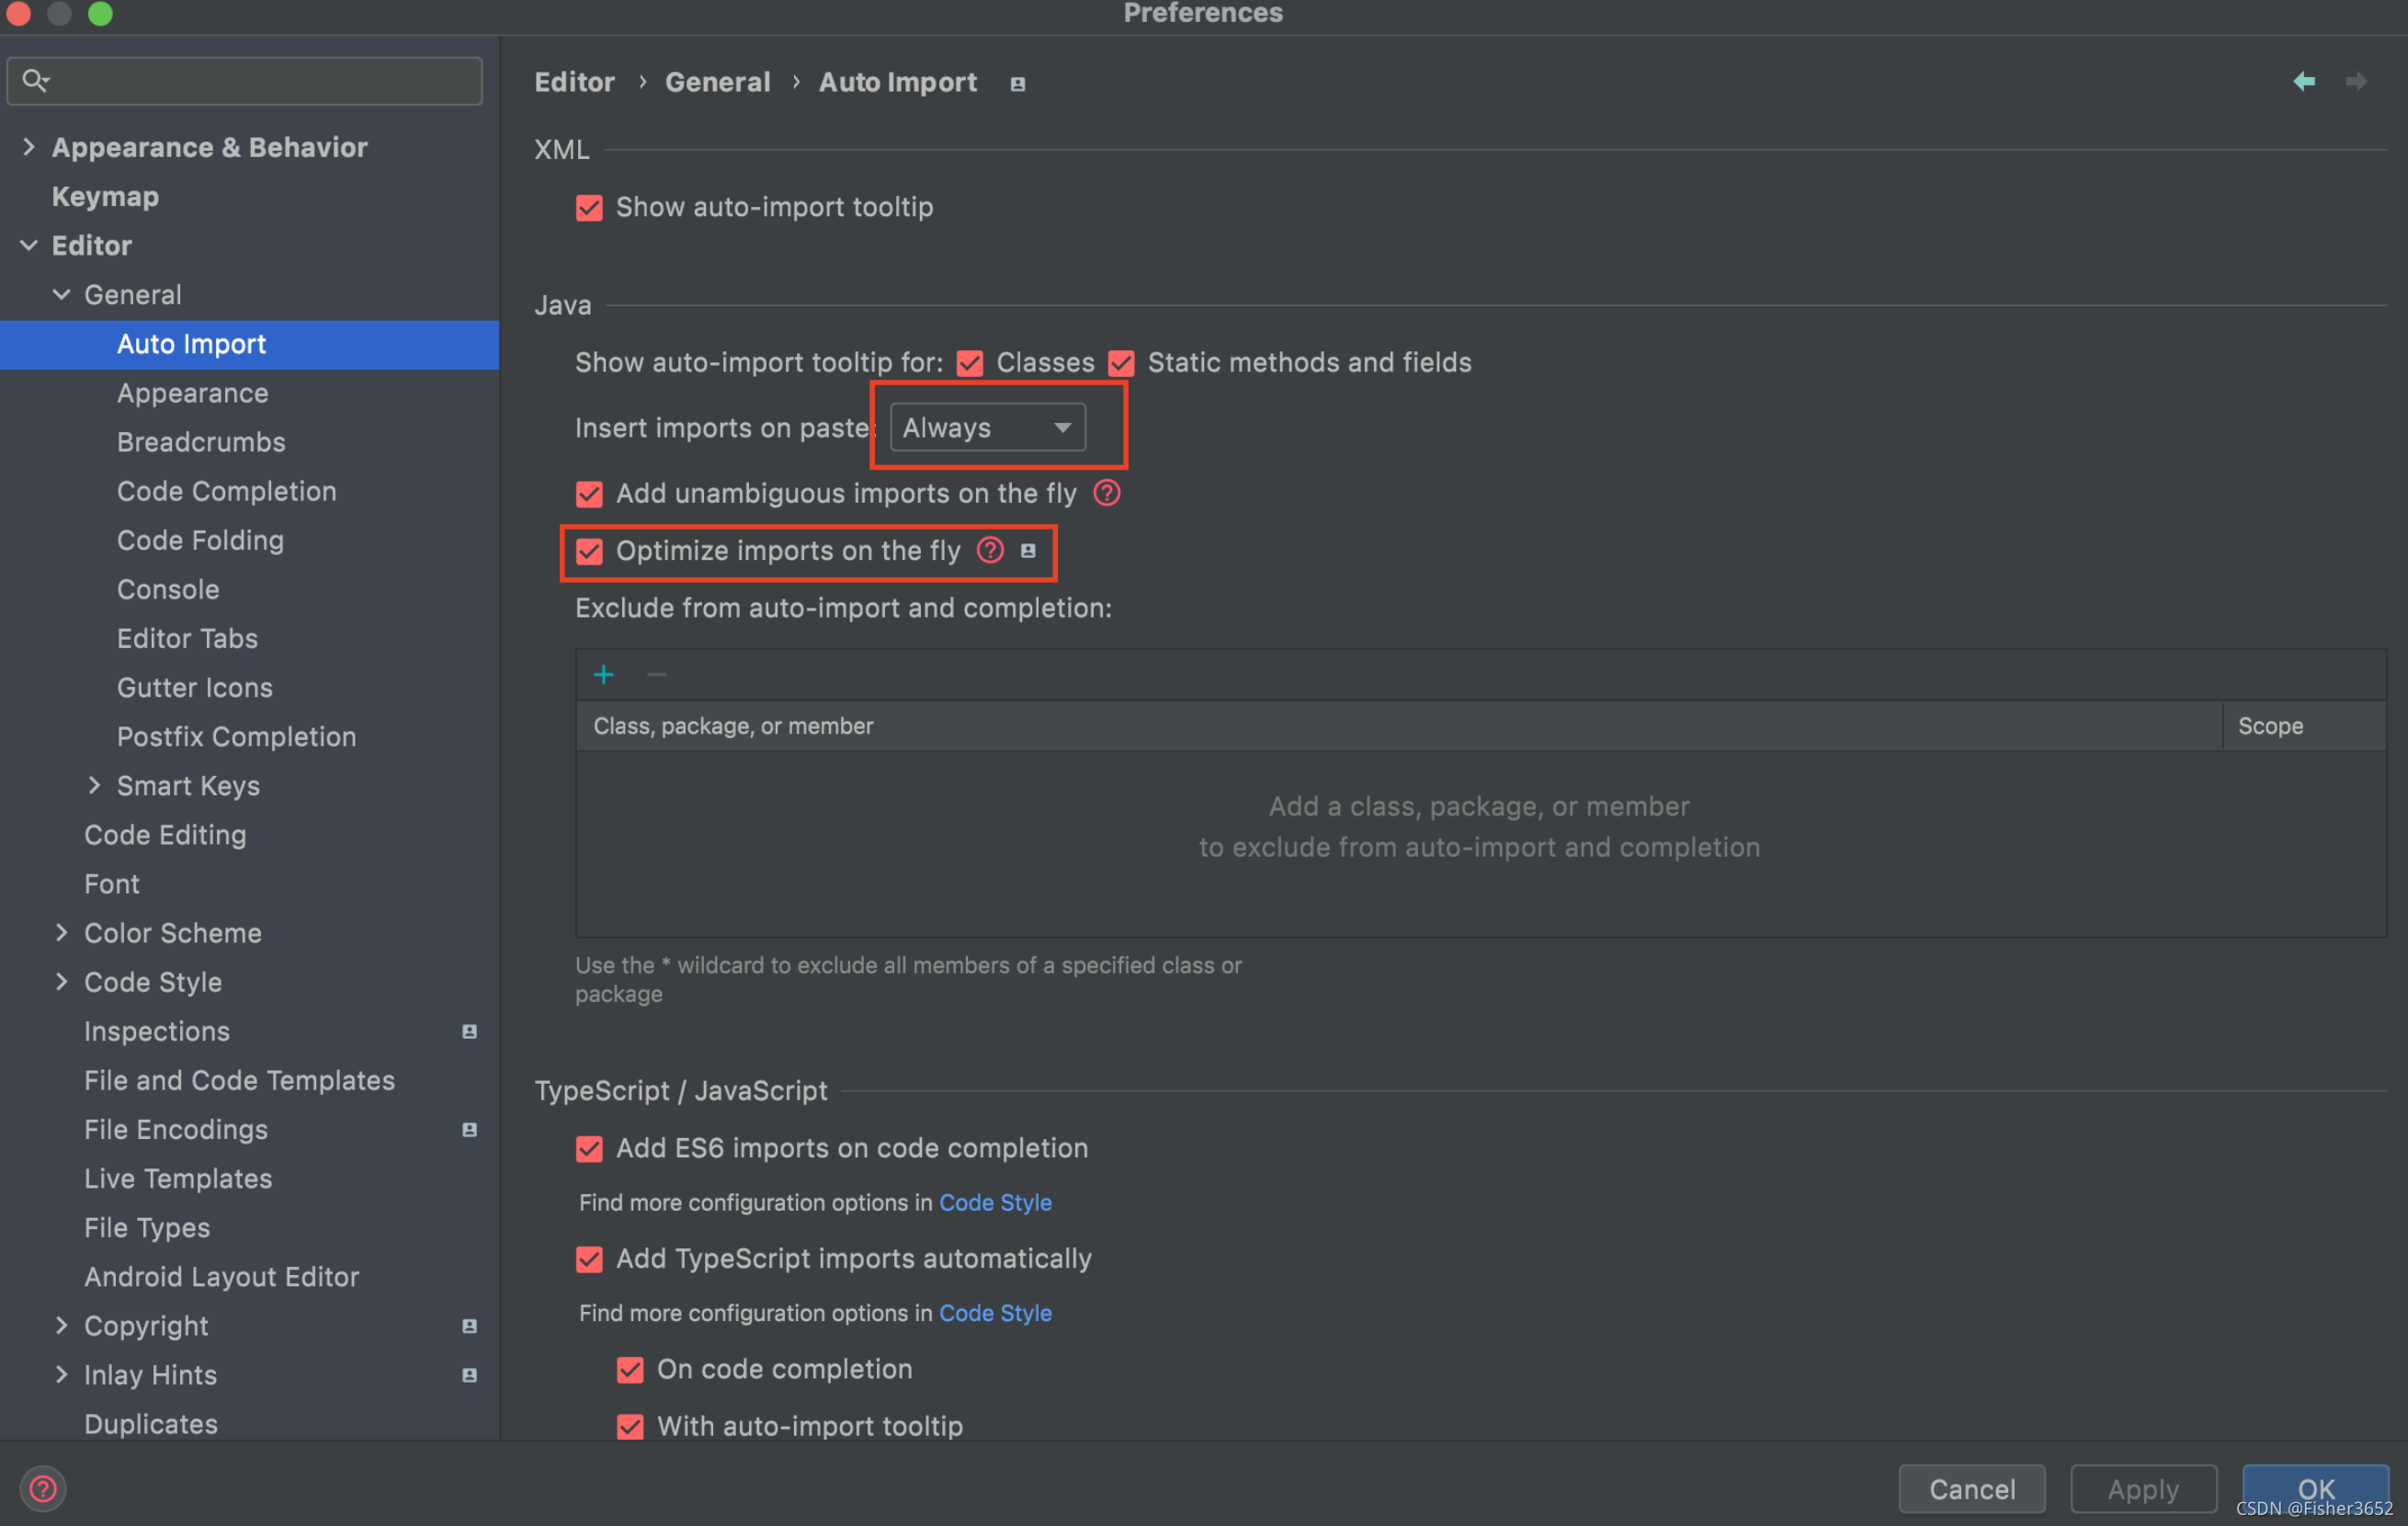Click the forward navigation arrow
The height and width of the screenshot is (1526, 2408).
click(2356, 81)
